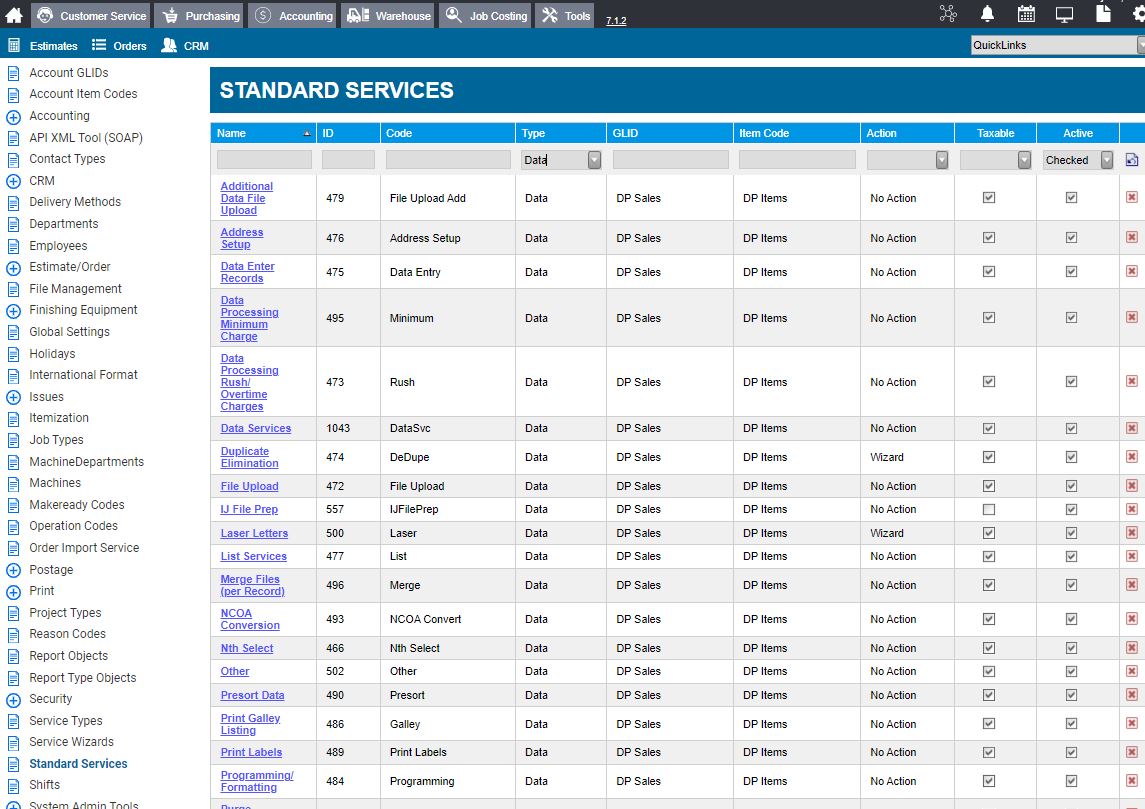Viewport: 1145px width, 809px height.
Task: Click the Machines page icon
Action: coord(13,483)
